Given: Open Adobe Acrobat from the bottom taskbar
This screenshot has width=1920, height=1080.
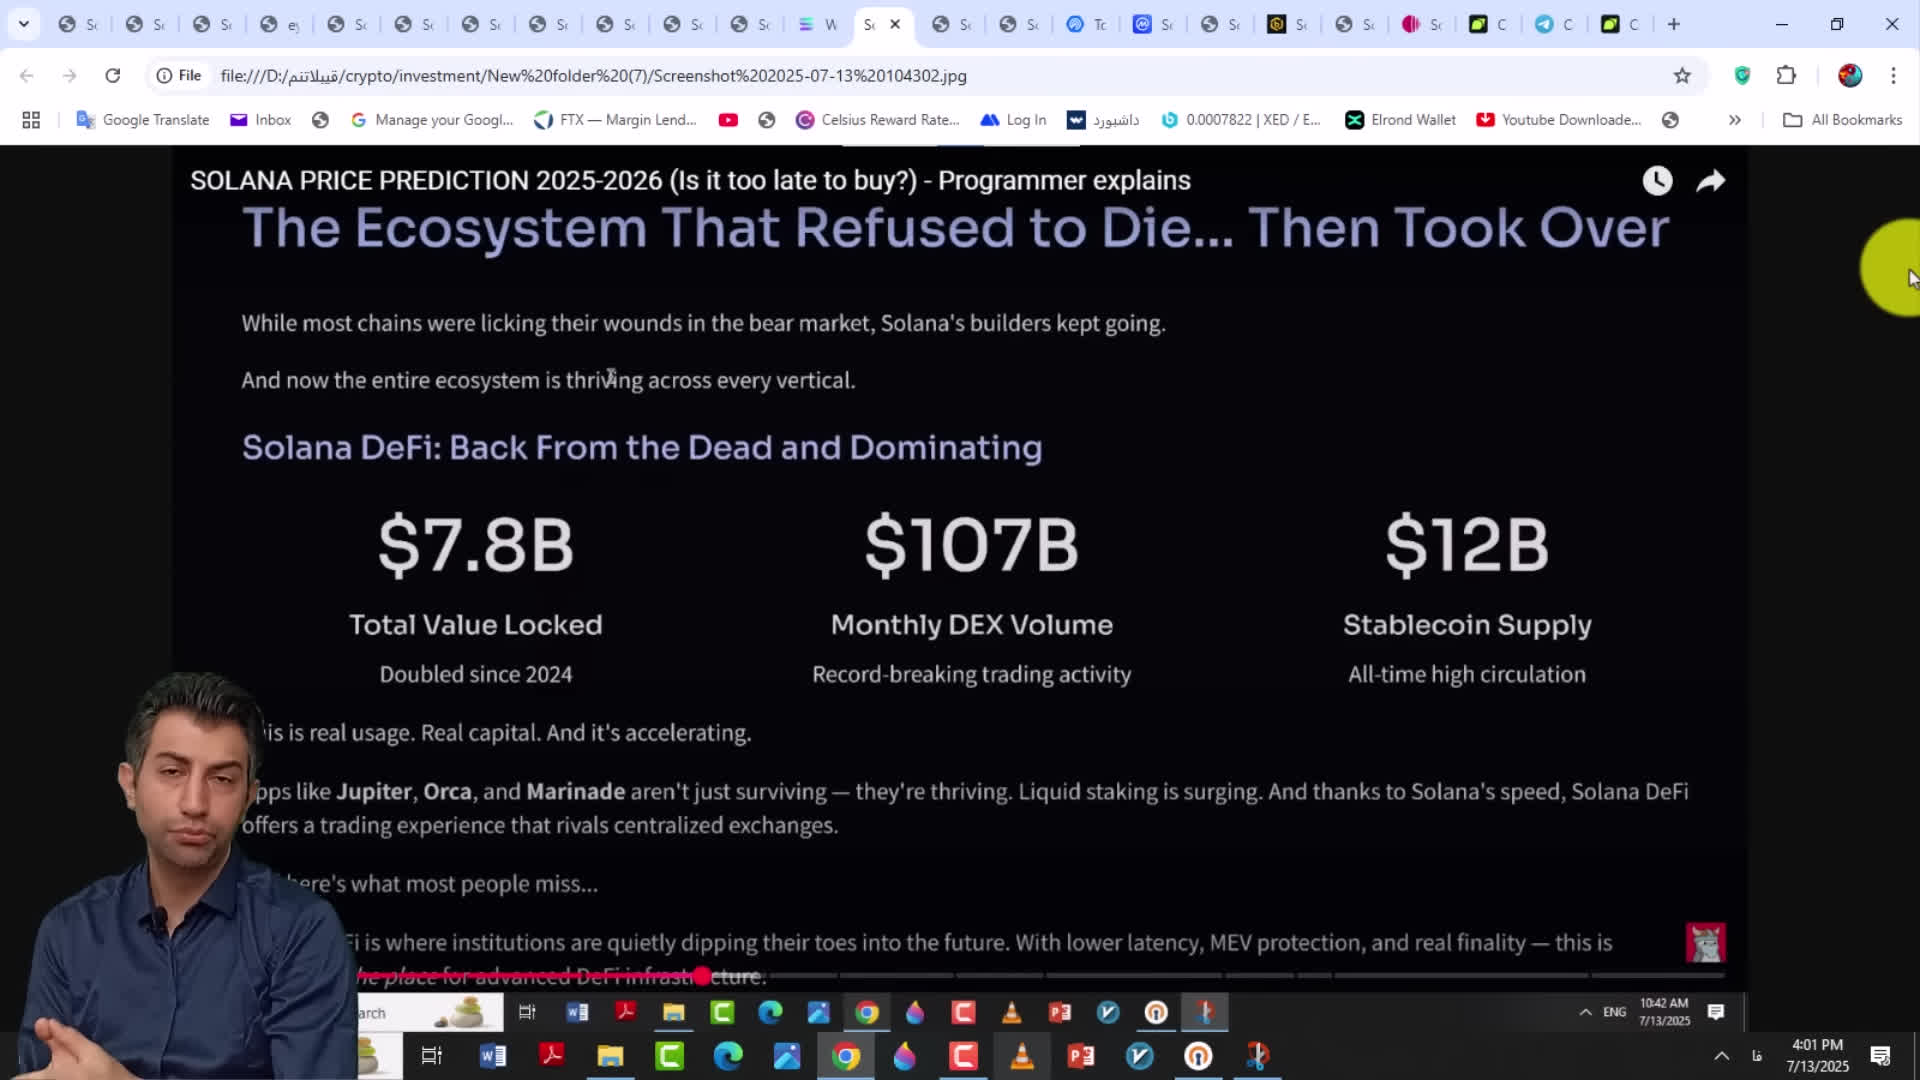Looking at the screenshot, I should click(x=552, y=1056).
